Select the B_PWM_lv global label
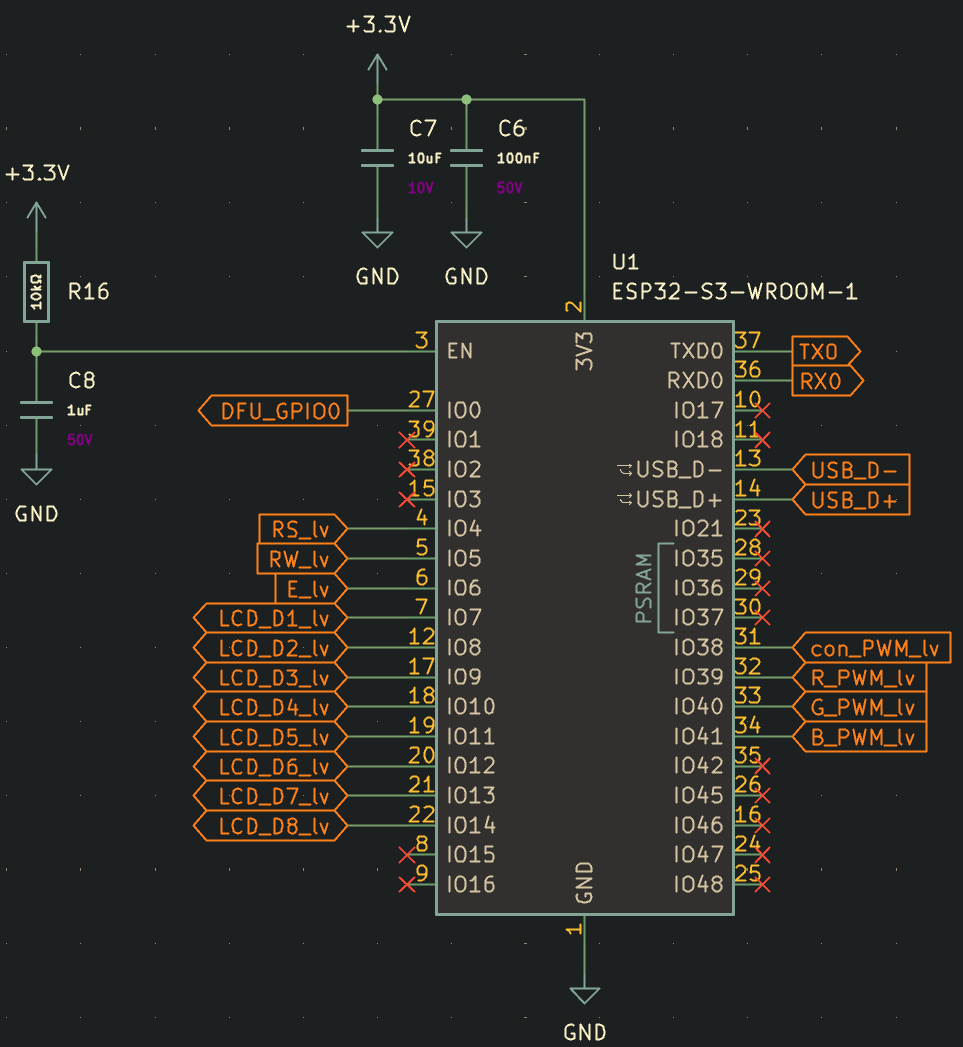 (x=860, y=737)
